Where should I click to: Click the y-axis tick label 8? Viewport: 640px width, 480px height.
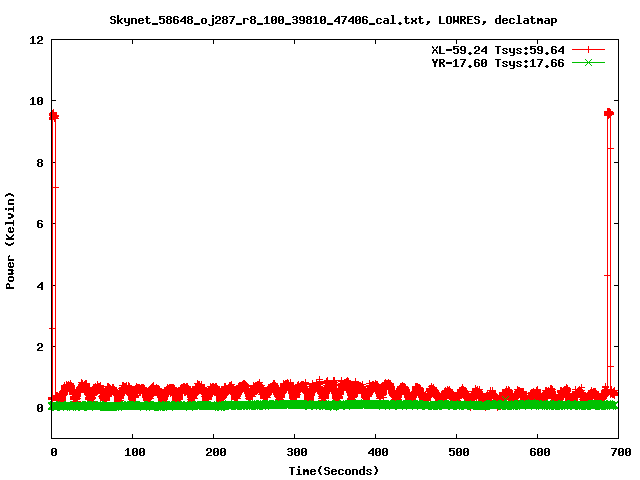point(40,163)
